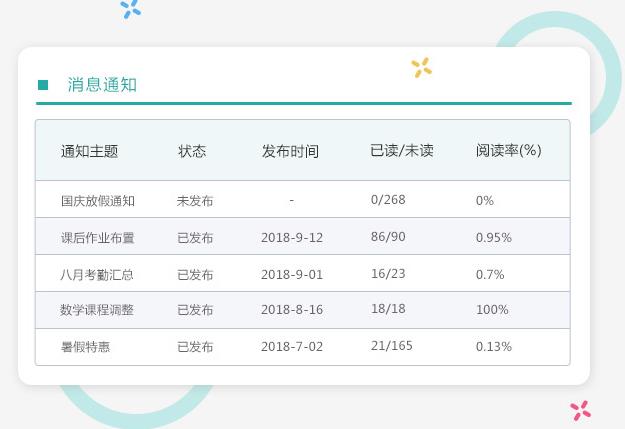
Task: Click the 阅读率(%) column header
Action: coord(509,151)
